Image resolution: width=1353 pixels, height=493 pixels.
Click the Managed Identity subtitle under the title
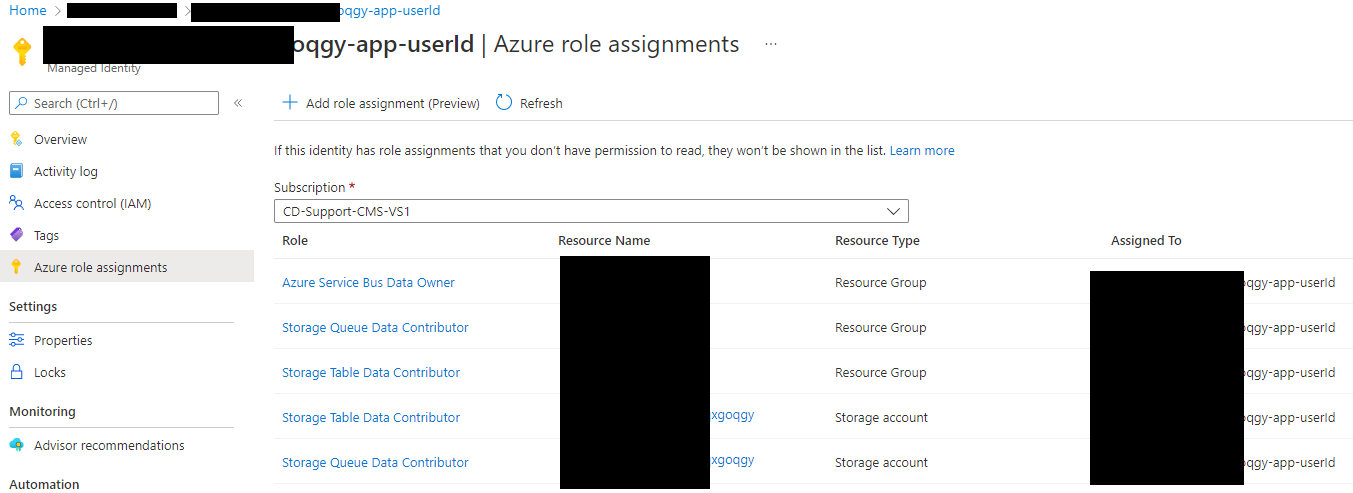[x=94, y=68]
